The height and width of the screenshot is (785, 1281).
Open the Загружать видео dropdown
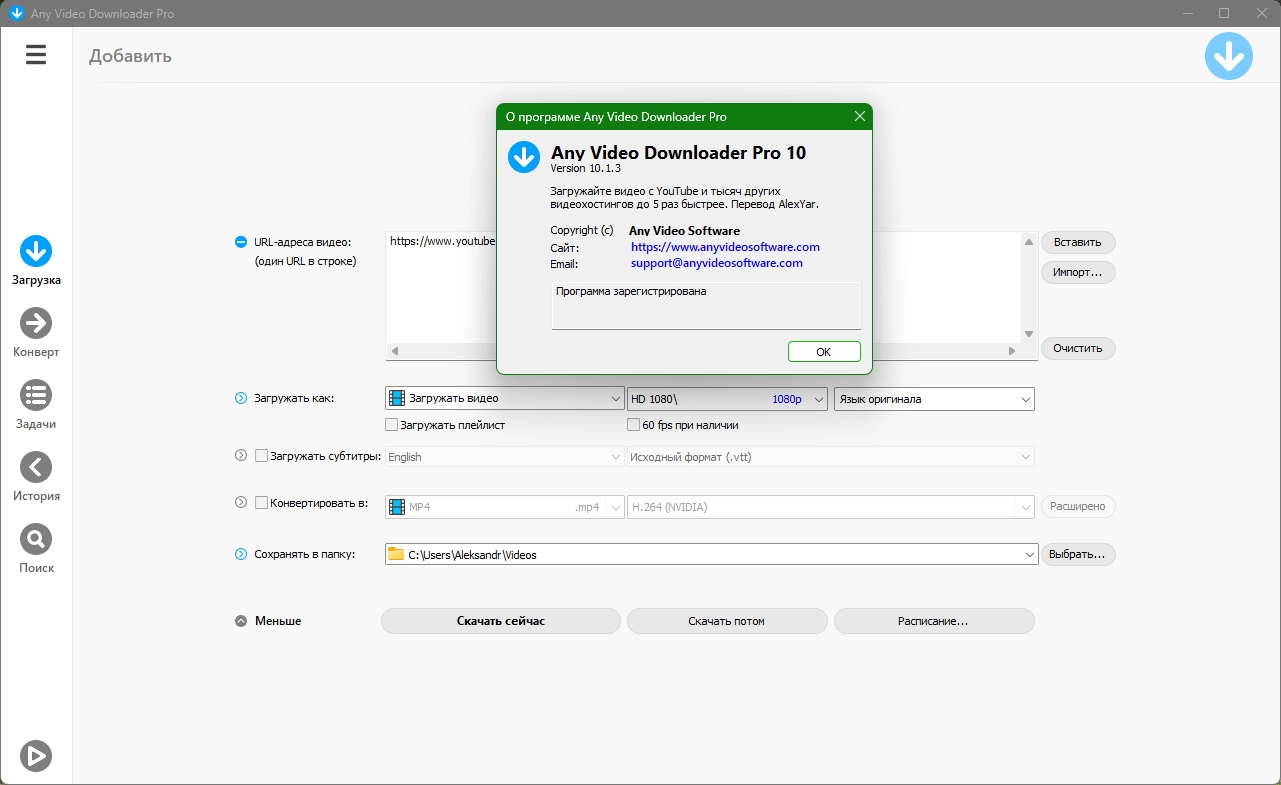pos(505,398)
